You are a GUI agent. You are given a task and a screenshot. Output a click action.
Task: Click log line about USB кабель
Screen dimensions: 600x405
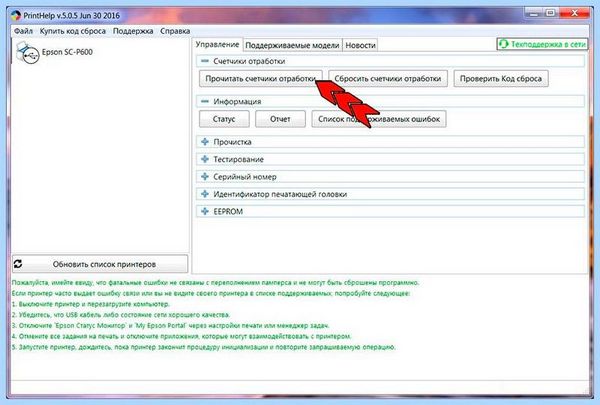[121, 315]
